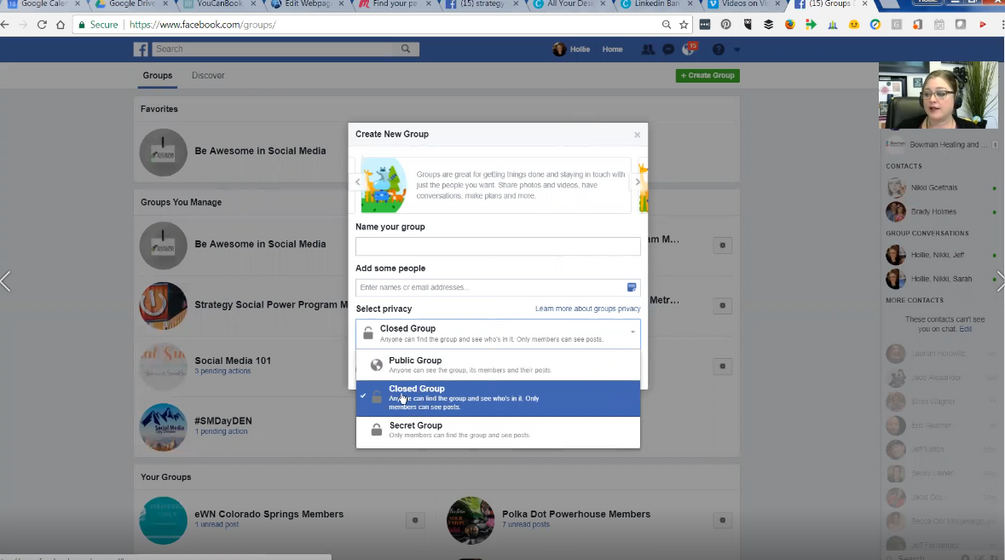Switch to the YouCanBook browser tab
The height and width of the screenshot is (560, 1005).
219,4
